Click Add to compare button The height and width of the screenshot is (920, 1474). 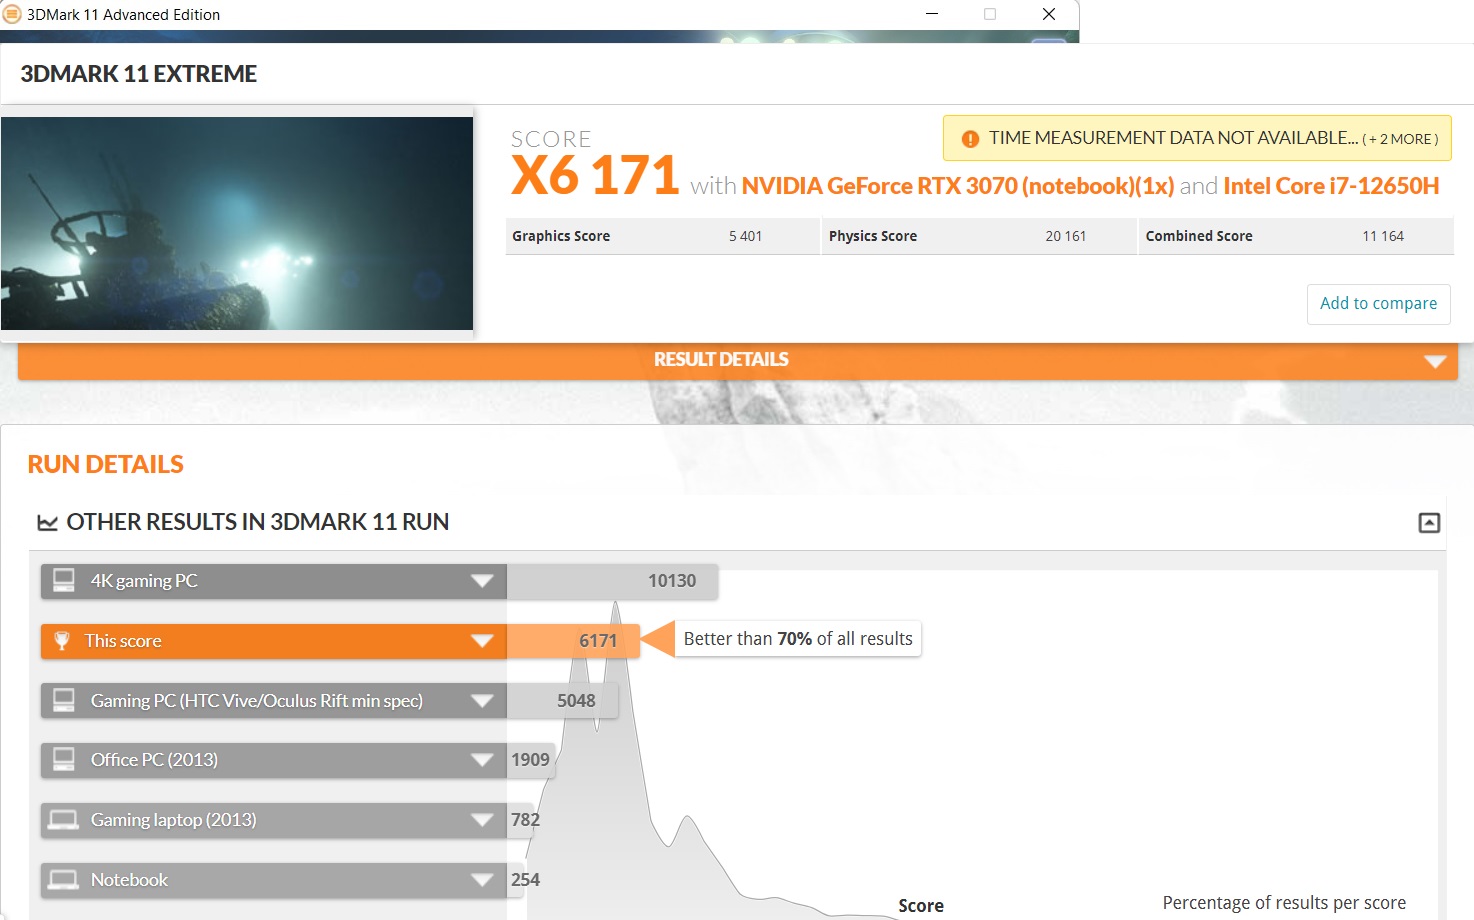tap(1378, 304)
